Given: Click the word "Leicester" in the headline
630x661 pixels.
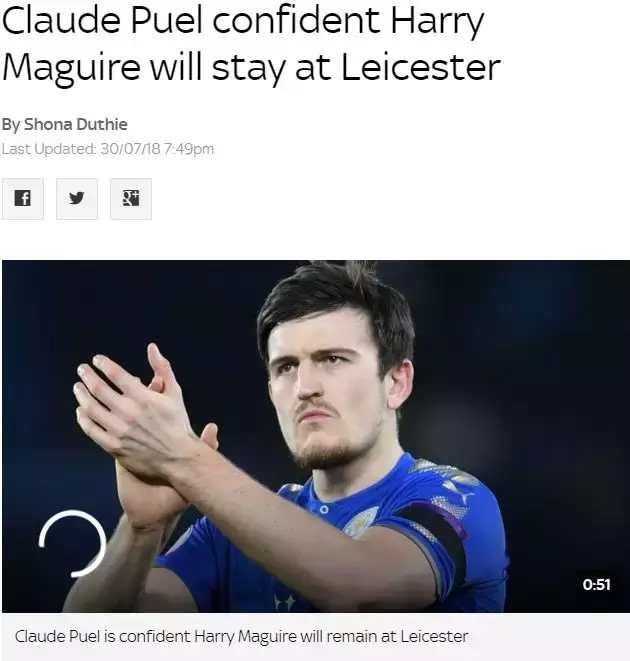Looking at the screenshot, I should coord(420,67).
